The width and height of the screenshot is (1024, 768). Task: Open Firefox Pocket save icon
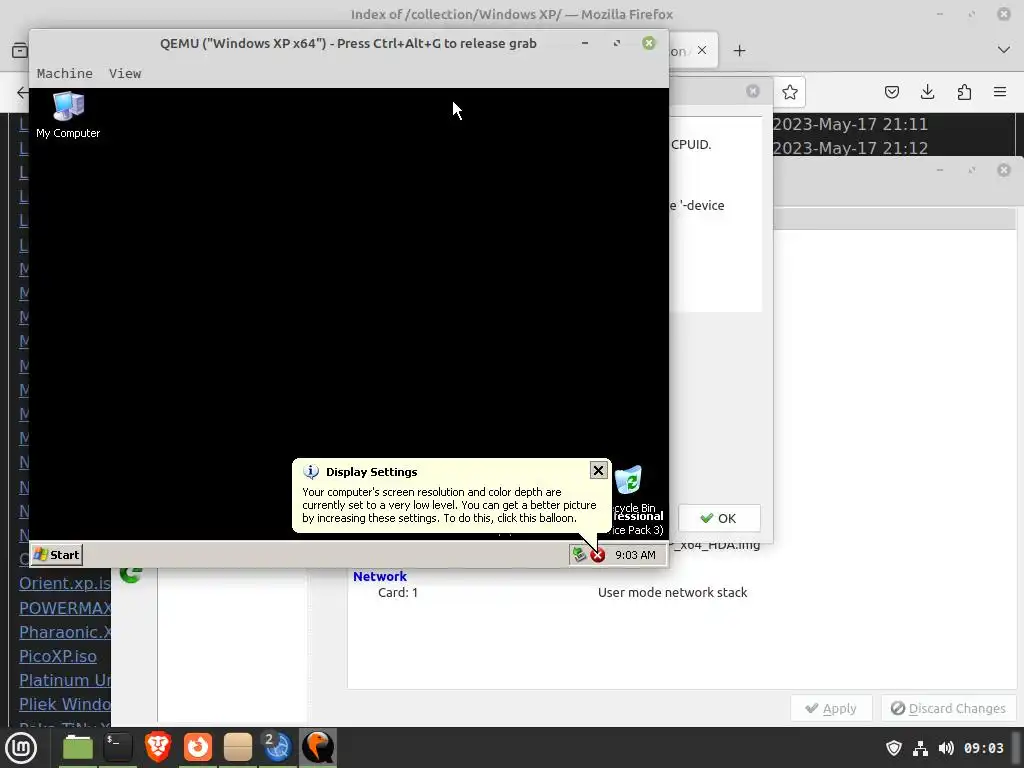click(x=891, y=92)
